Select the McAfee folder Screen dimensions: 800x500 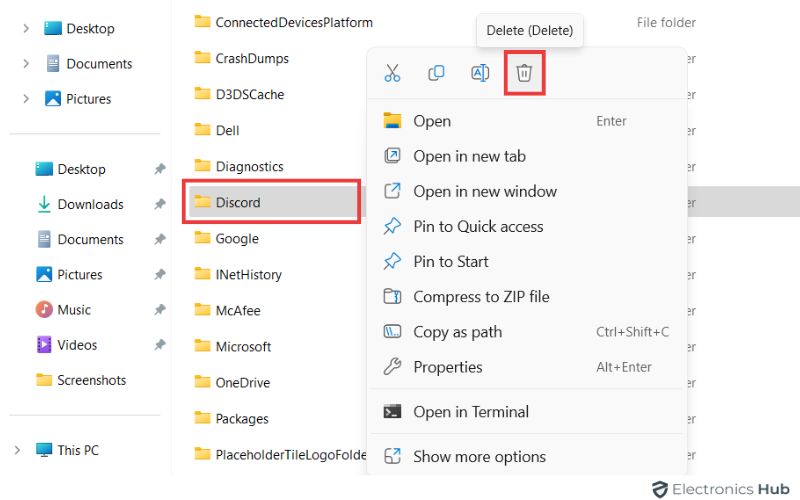click(238, 311)
